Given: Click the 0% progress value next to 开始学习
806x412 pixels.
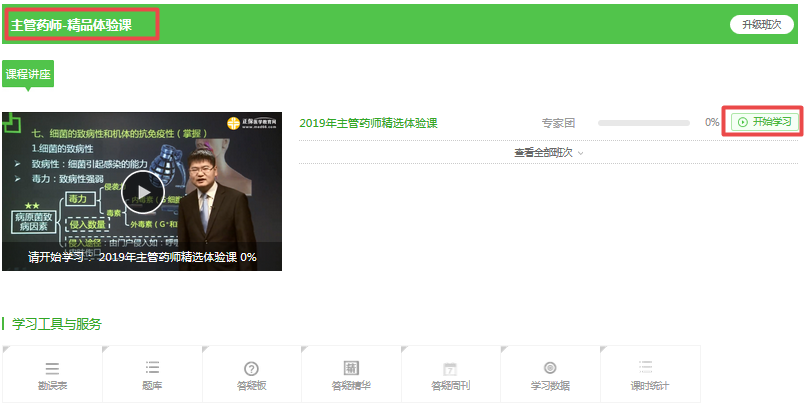Looking at the screenshot, I should pos(712,123).
